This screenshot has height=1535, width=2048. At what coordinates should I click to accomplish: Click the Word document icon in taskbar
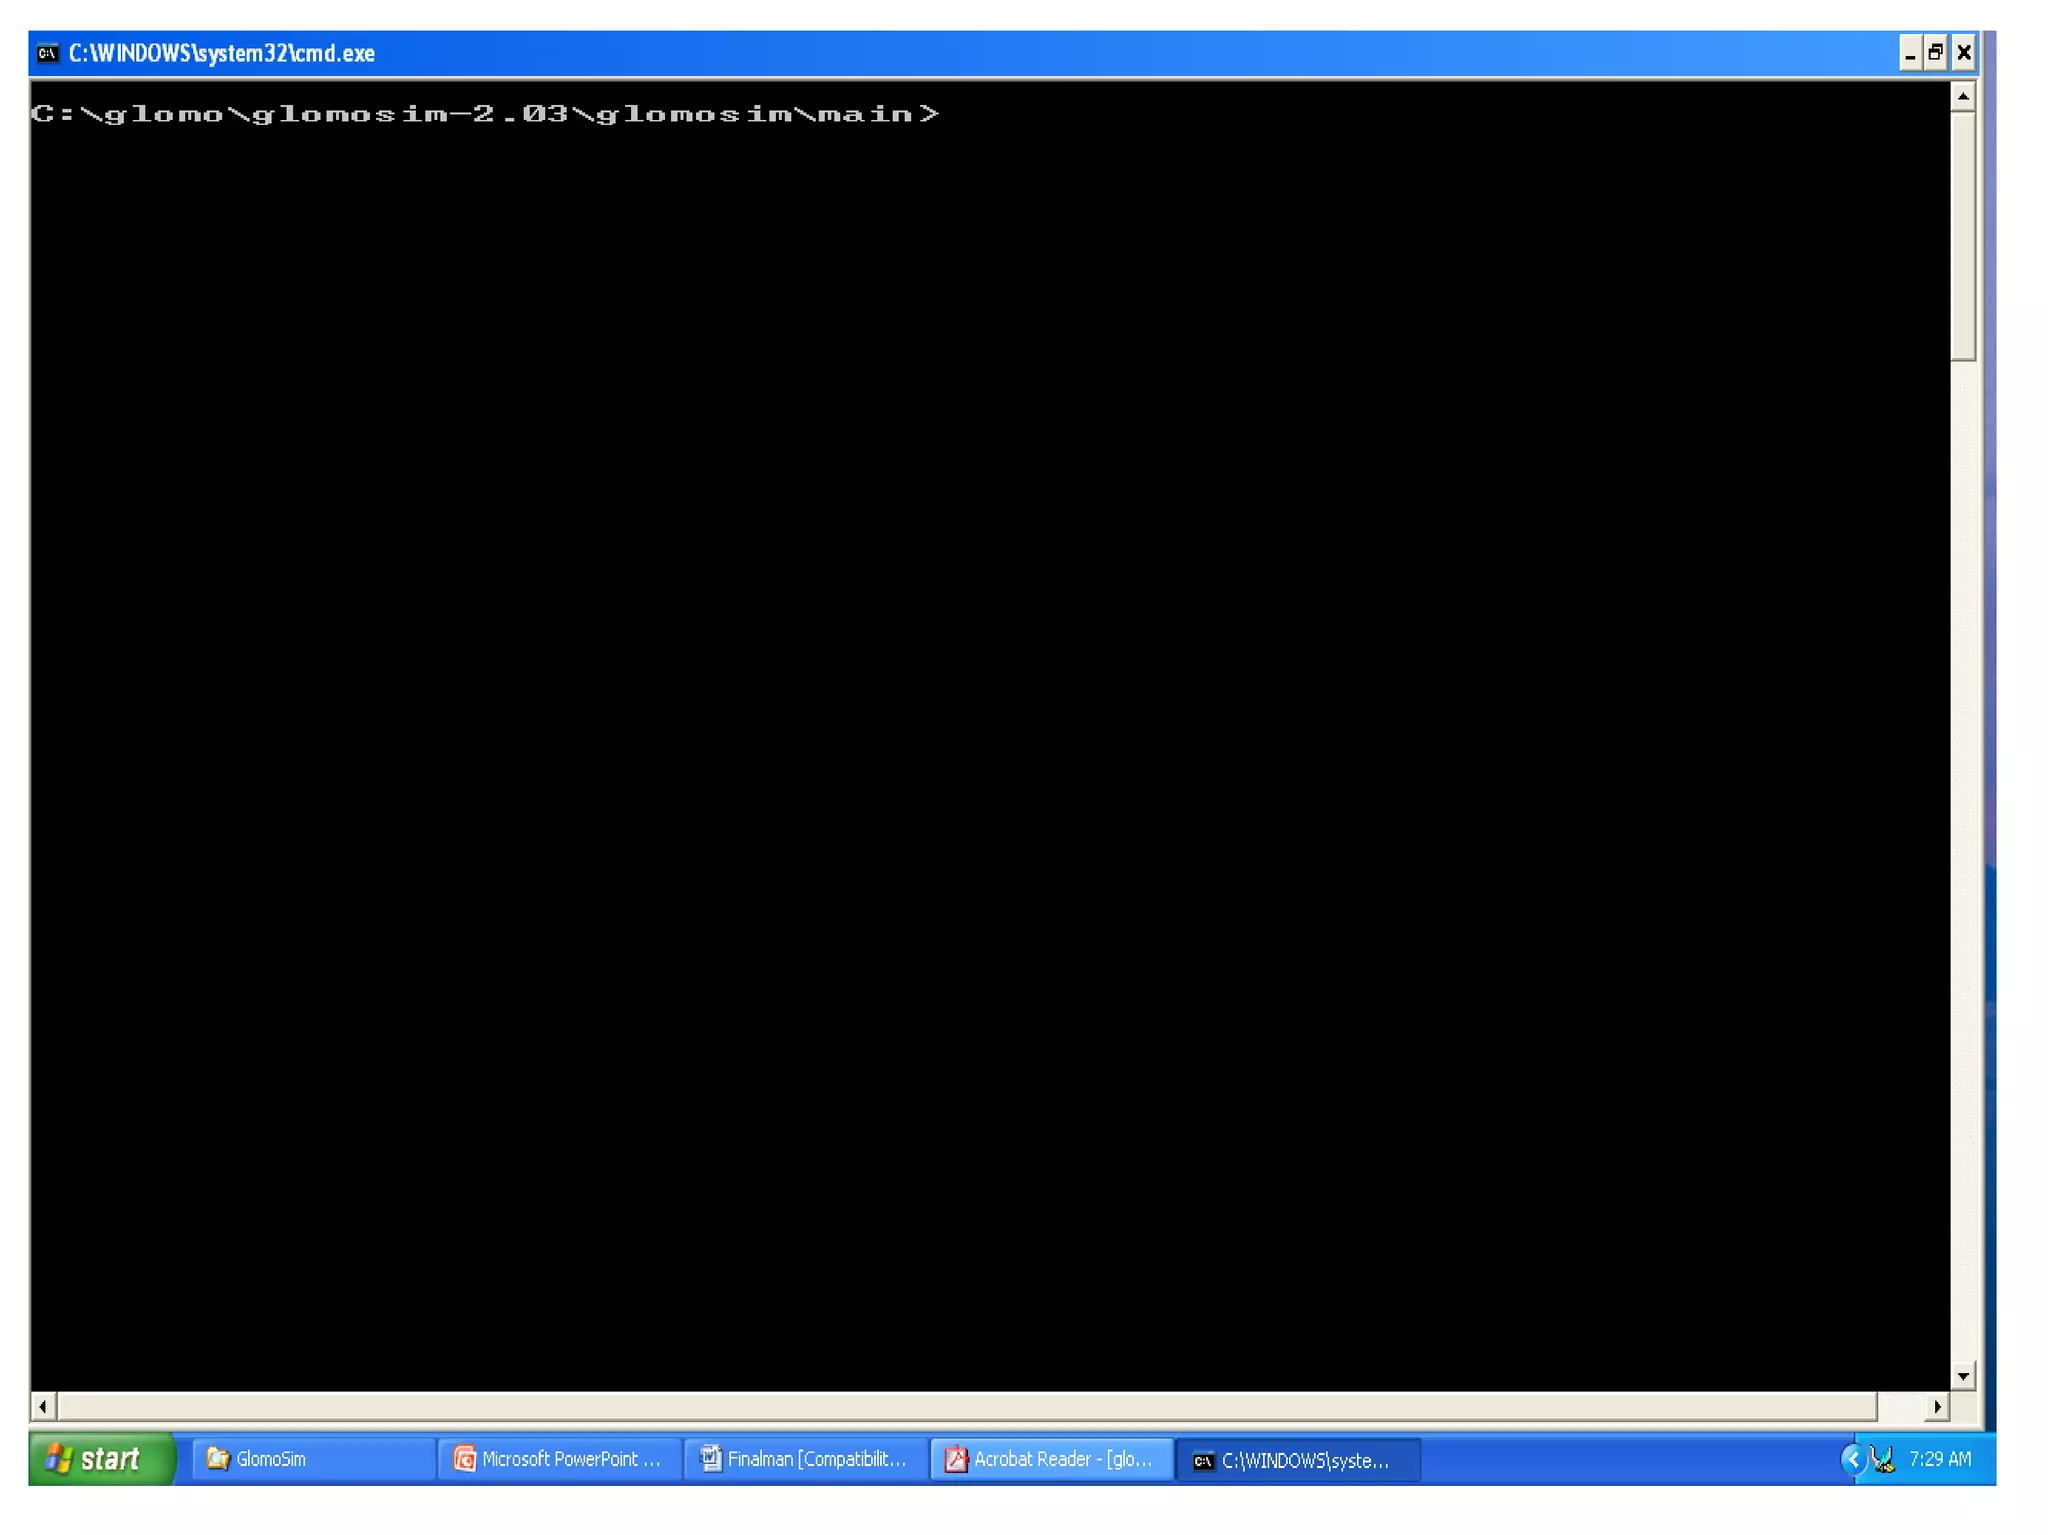click(710, 1459)
